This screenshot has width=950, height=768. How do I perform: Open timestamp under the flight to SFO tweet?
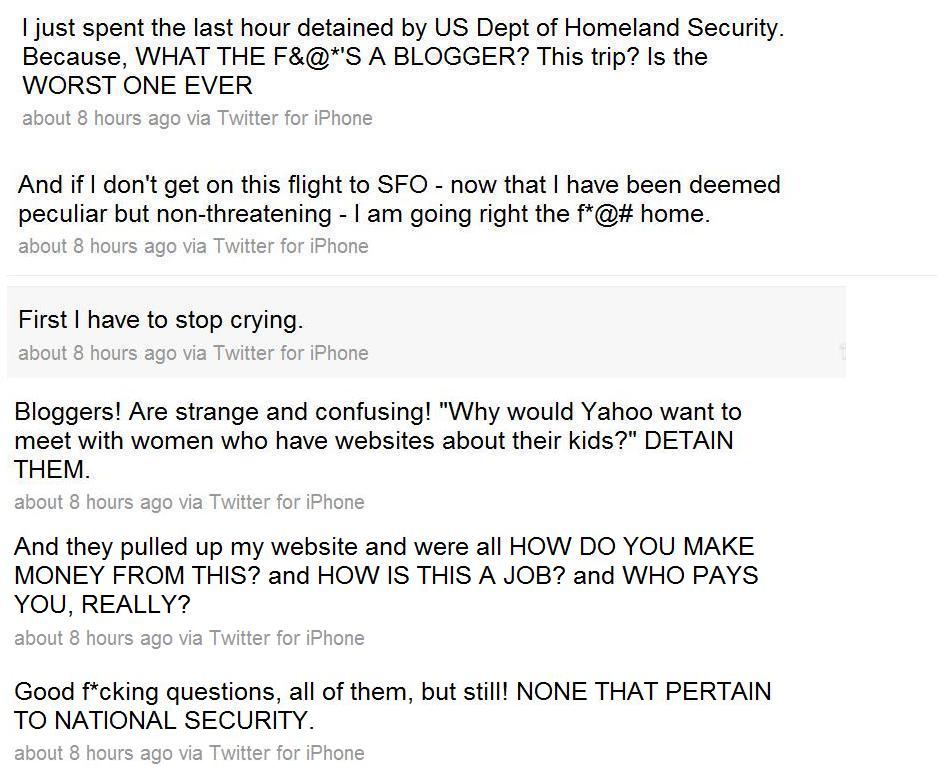(x=98, y=247)
